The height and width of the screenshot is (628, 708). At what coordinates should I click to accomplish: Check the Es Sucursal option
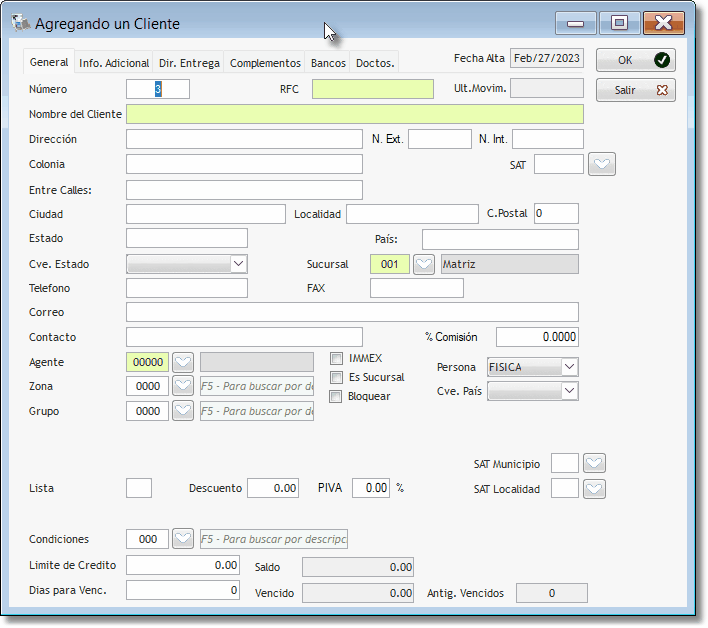336,377
